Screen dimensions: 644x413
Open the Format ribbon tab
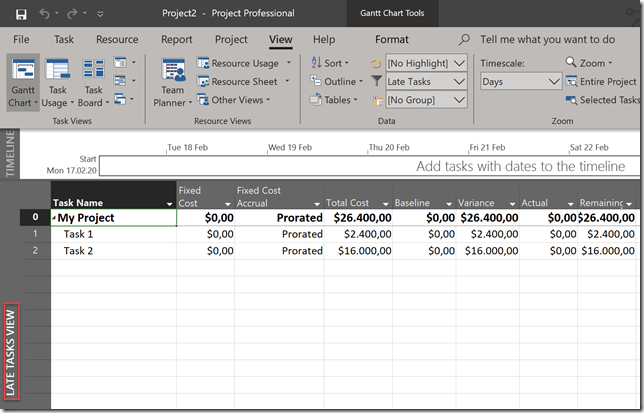391,40
